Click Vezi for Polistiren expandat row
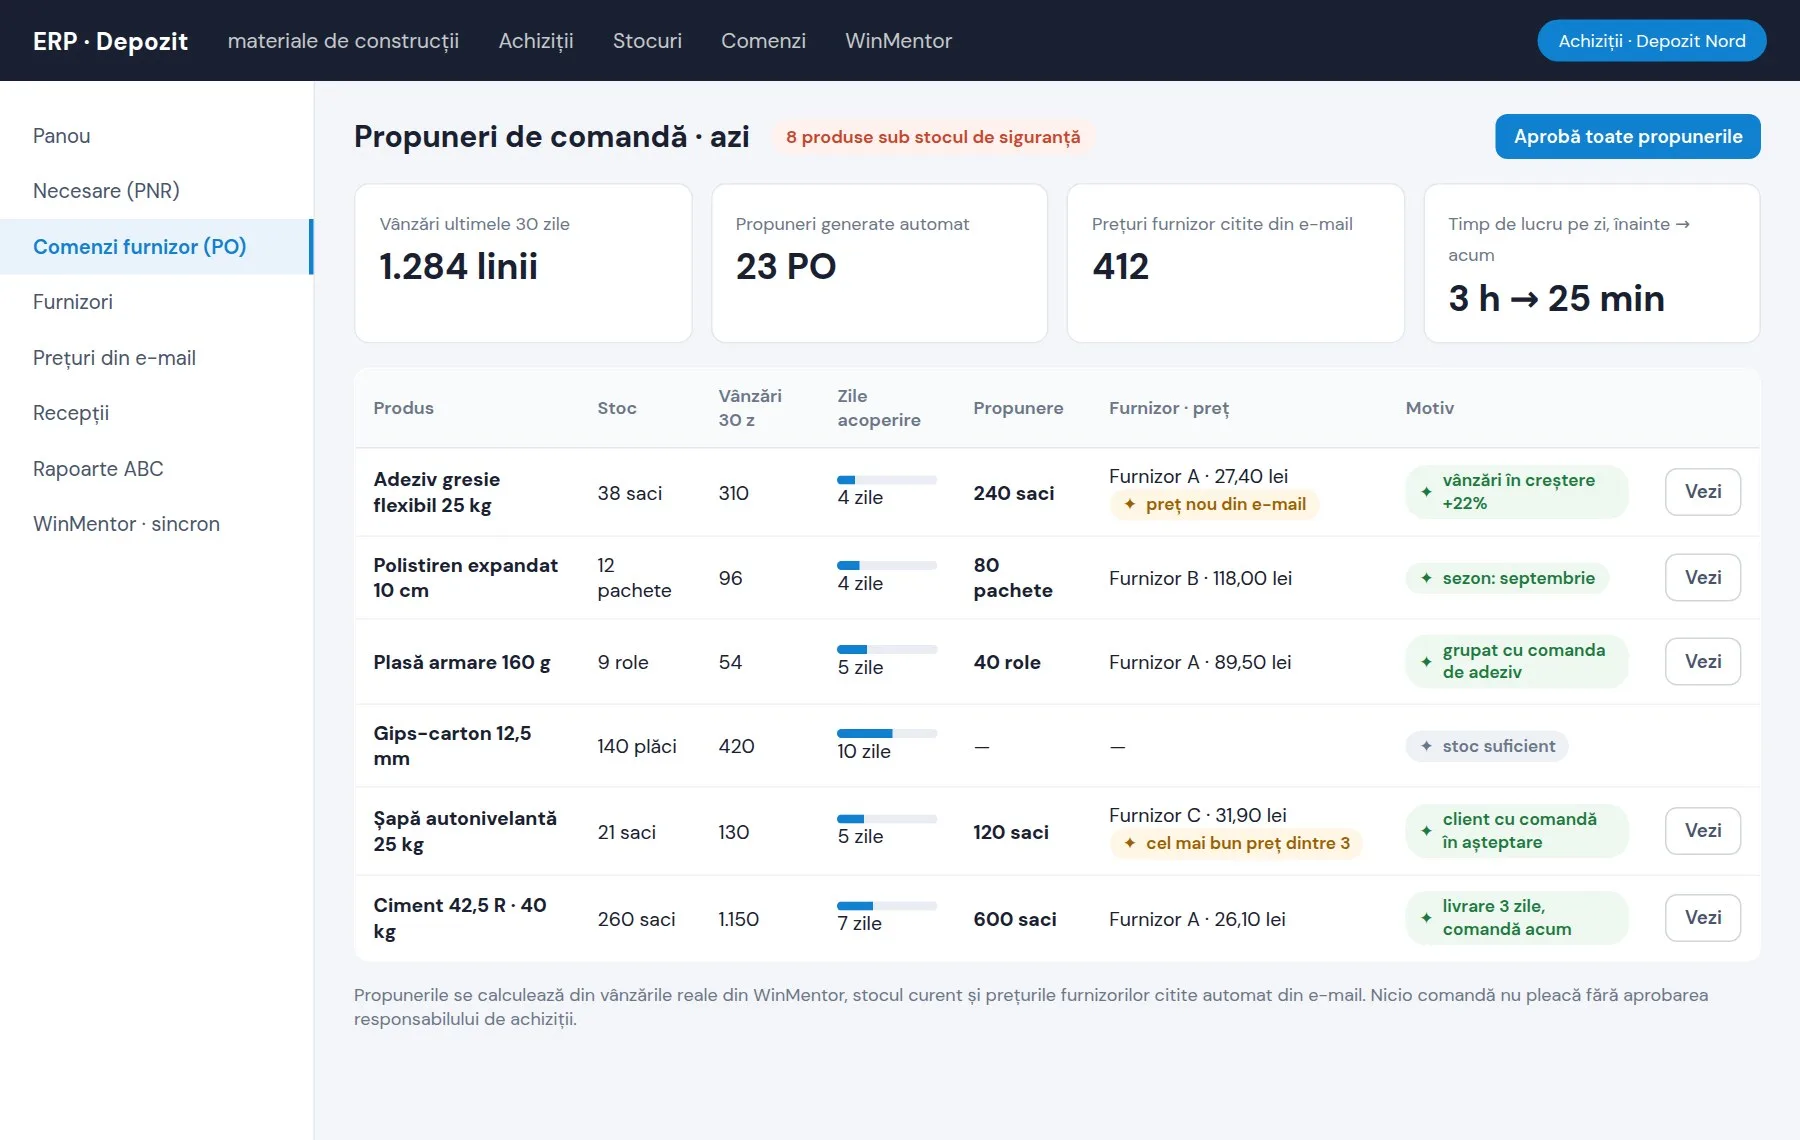 (1703, 578)
